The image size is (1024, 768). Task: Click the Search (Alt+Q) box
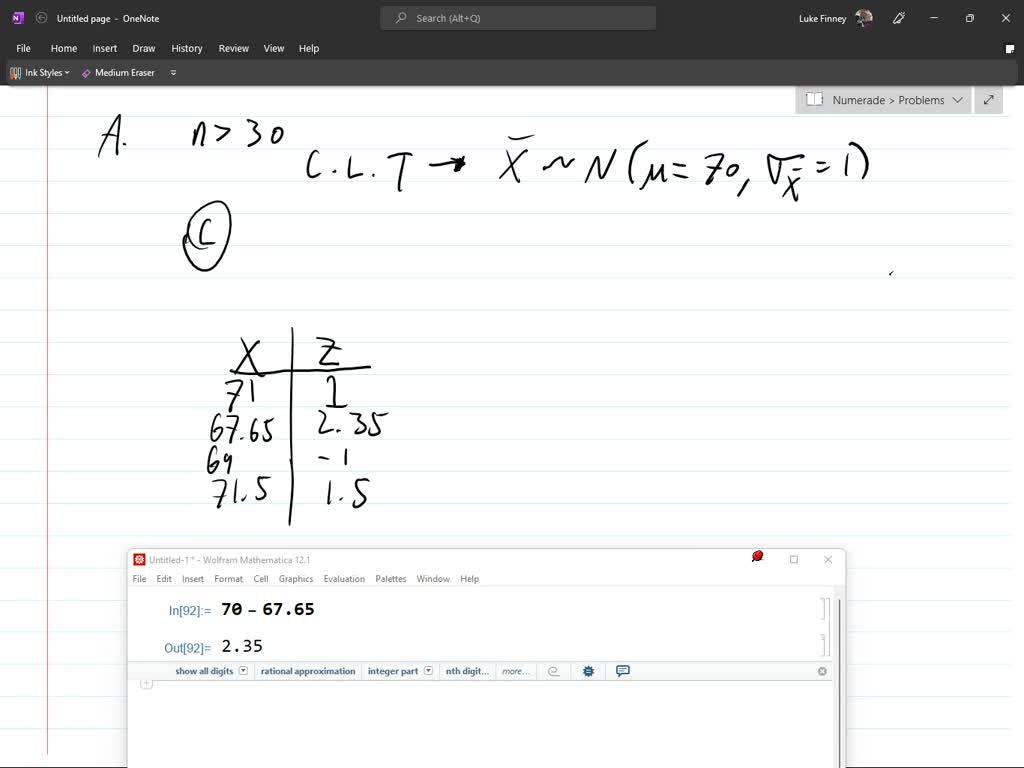tap(518, 18)
